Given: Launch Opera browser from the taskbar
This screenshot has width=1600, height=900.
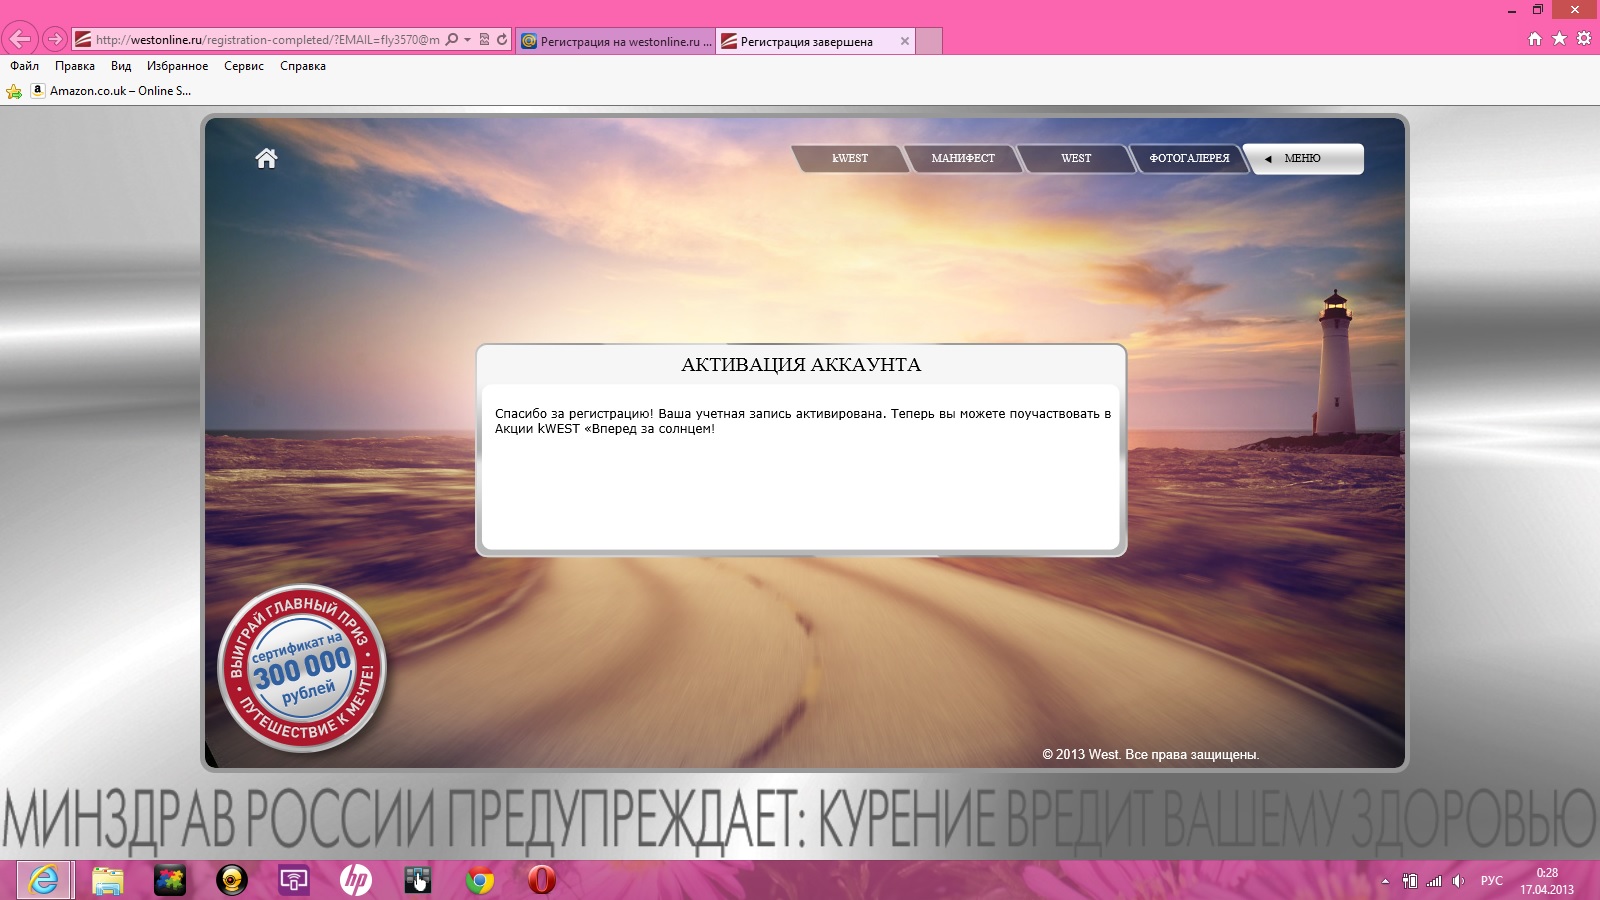Looking at the screenshot, I should (542, 880).
